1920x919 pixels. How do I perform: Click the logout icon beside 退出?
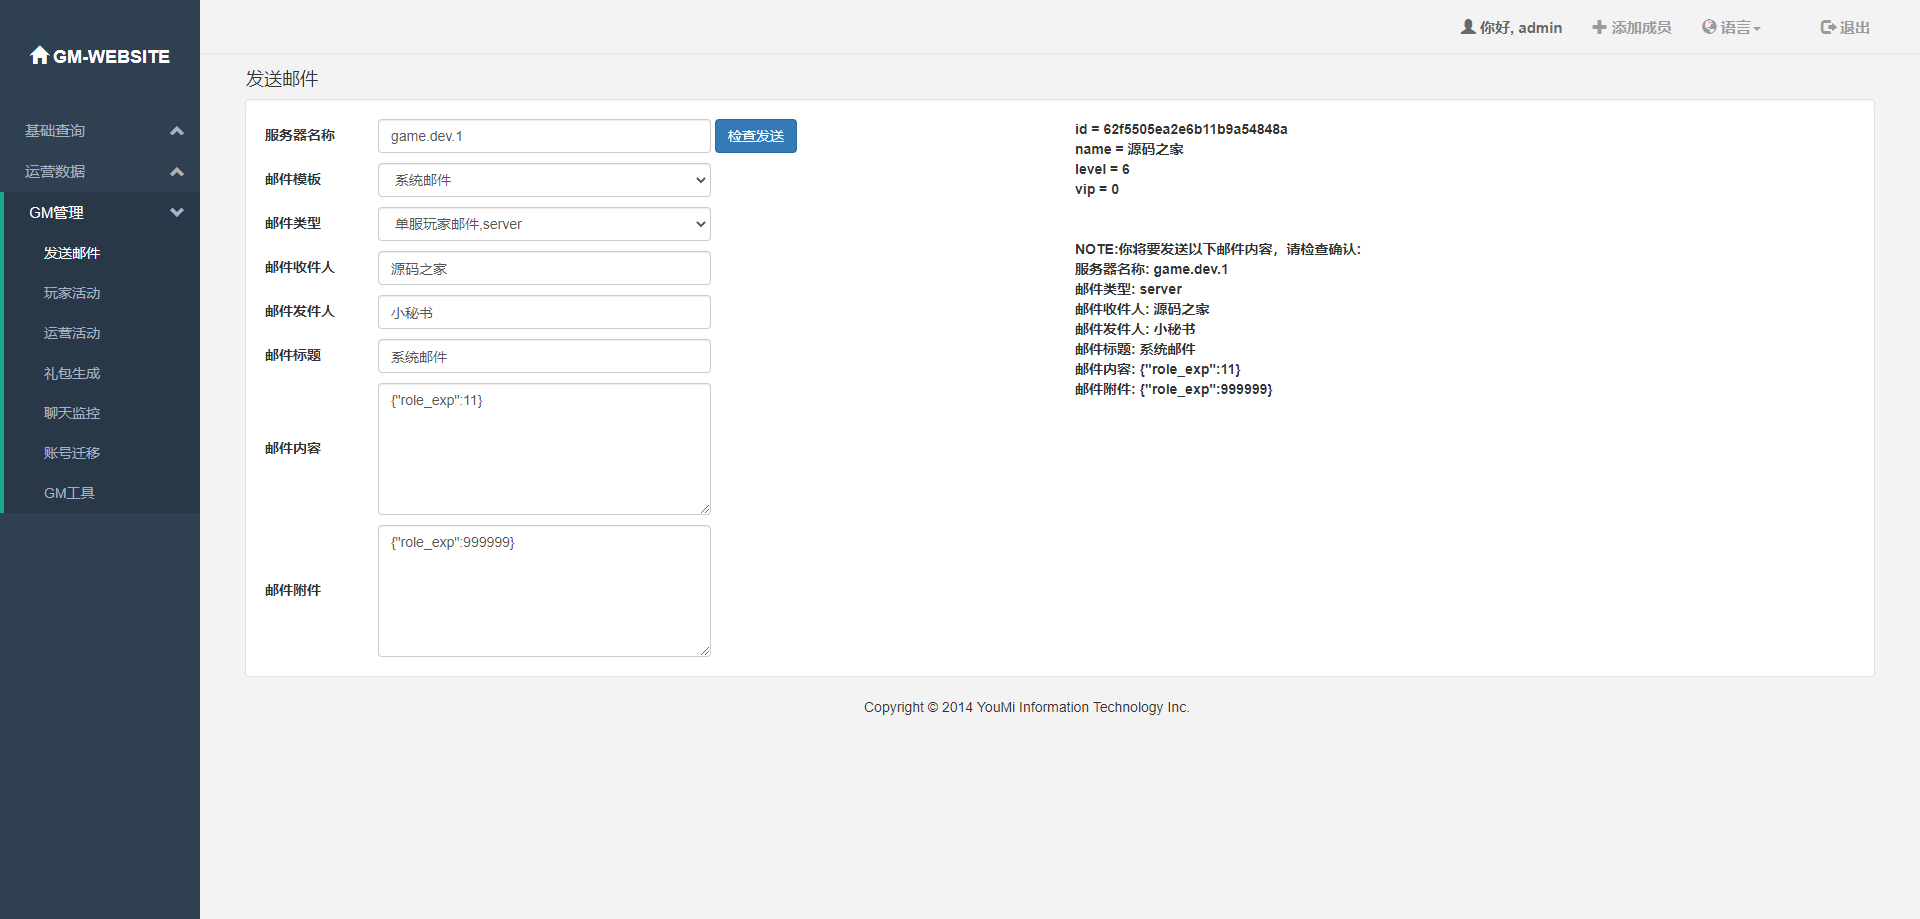[x=1828, y=27]
